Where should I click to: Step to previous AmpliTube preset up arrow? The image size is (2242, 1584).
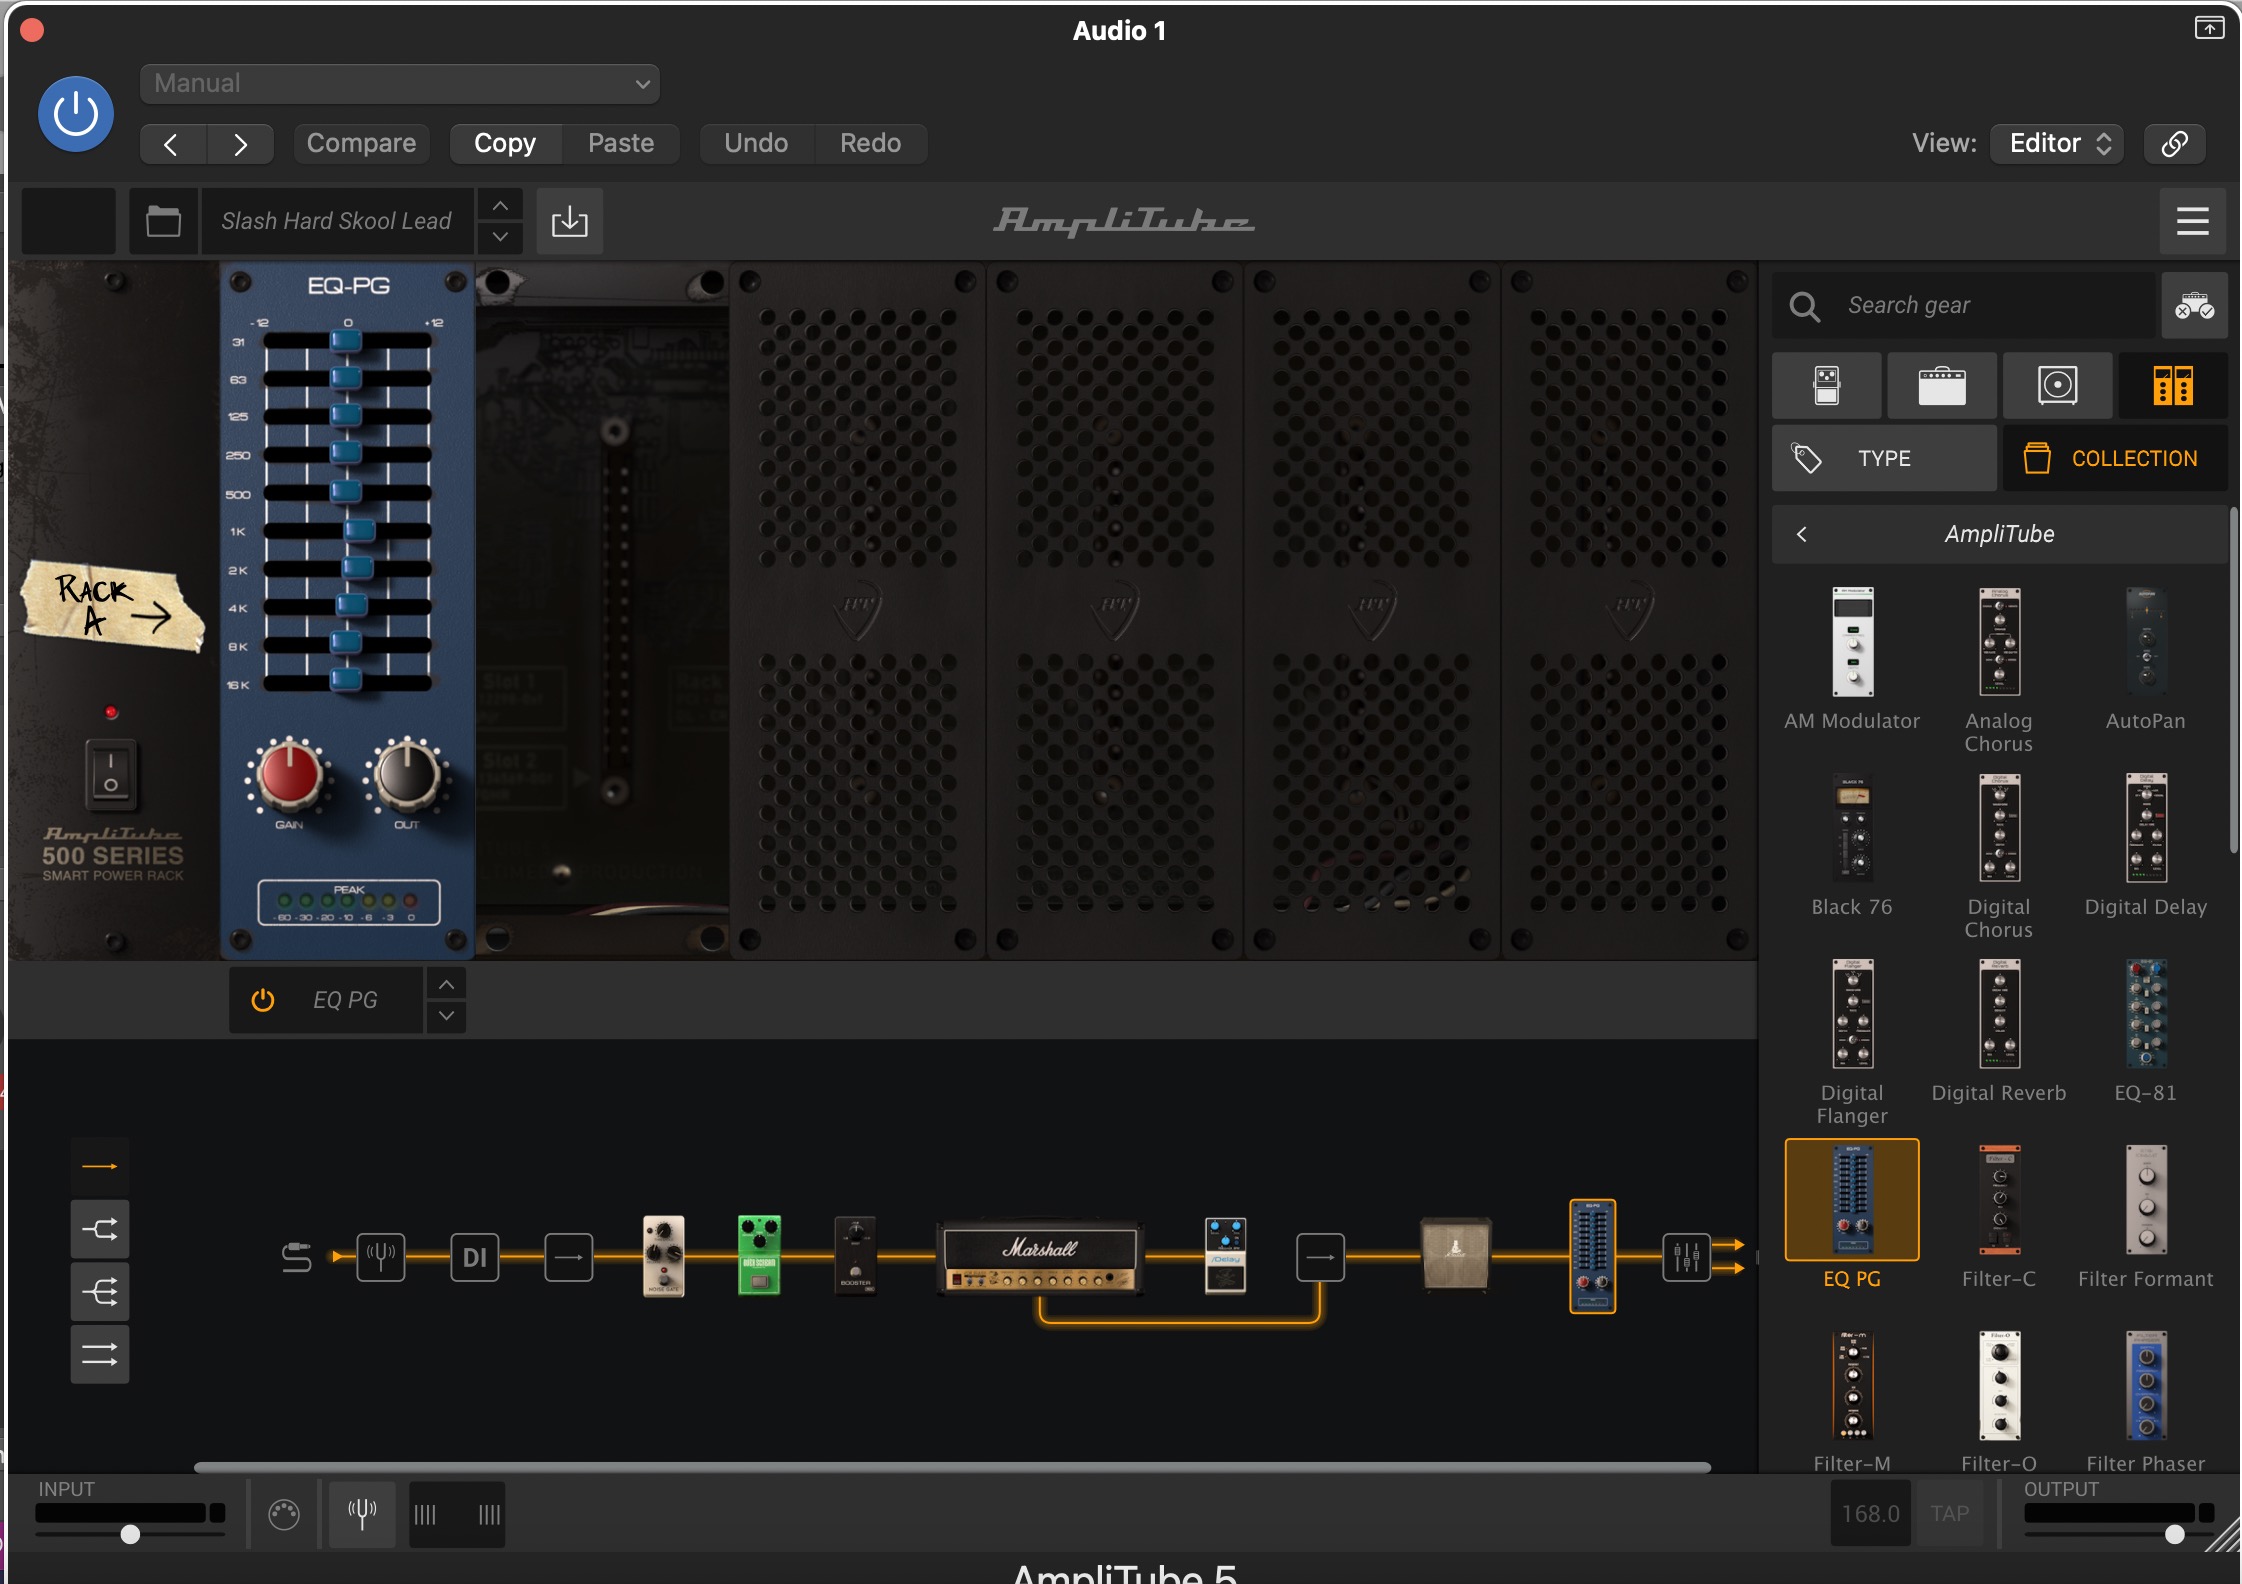500,205
